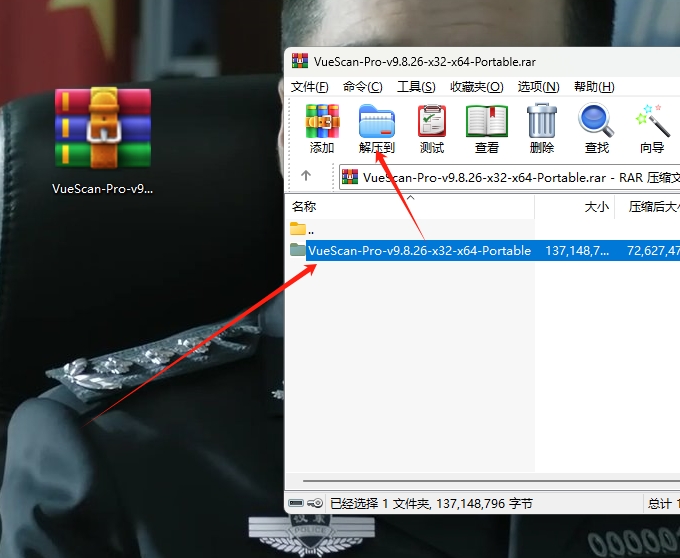
Task: Click the Test (测试) toolbar icon
Action: tap(432, 121)
